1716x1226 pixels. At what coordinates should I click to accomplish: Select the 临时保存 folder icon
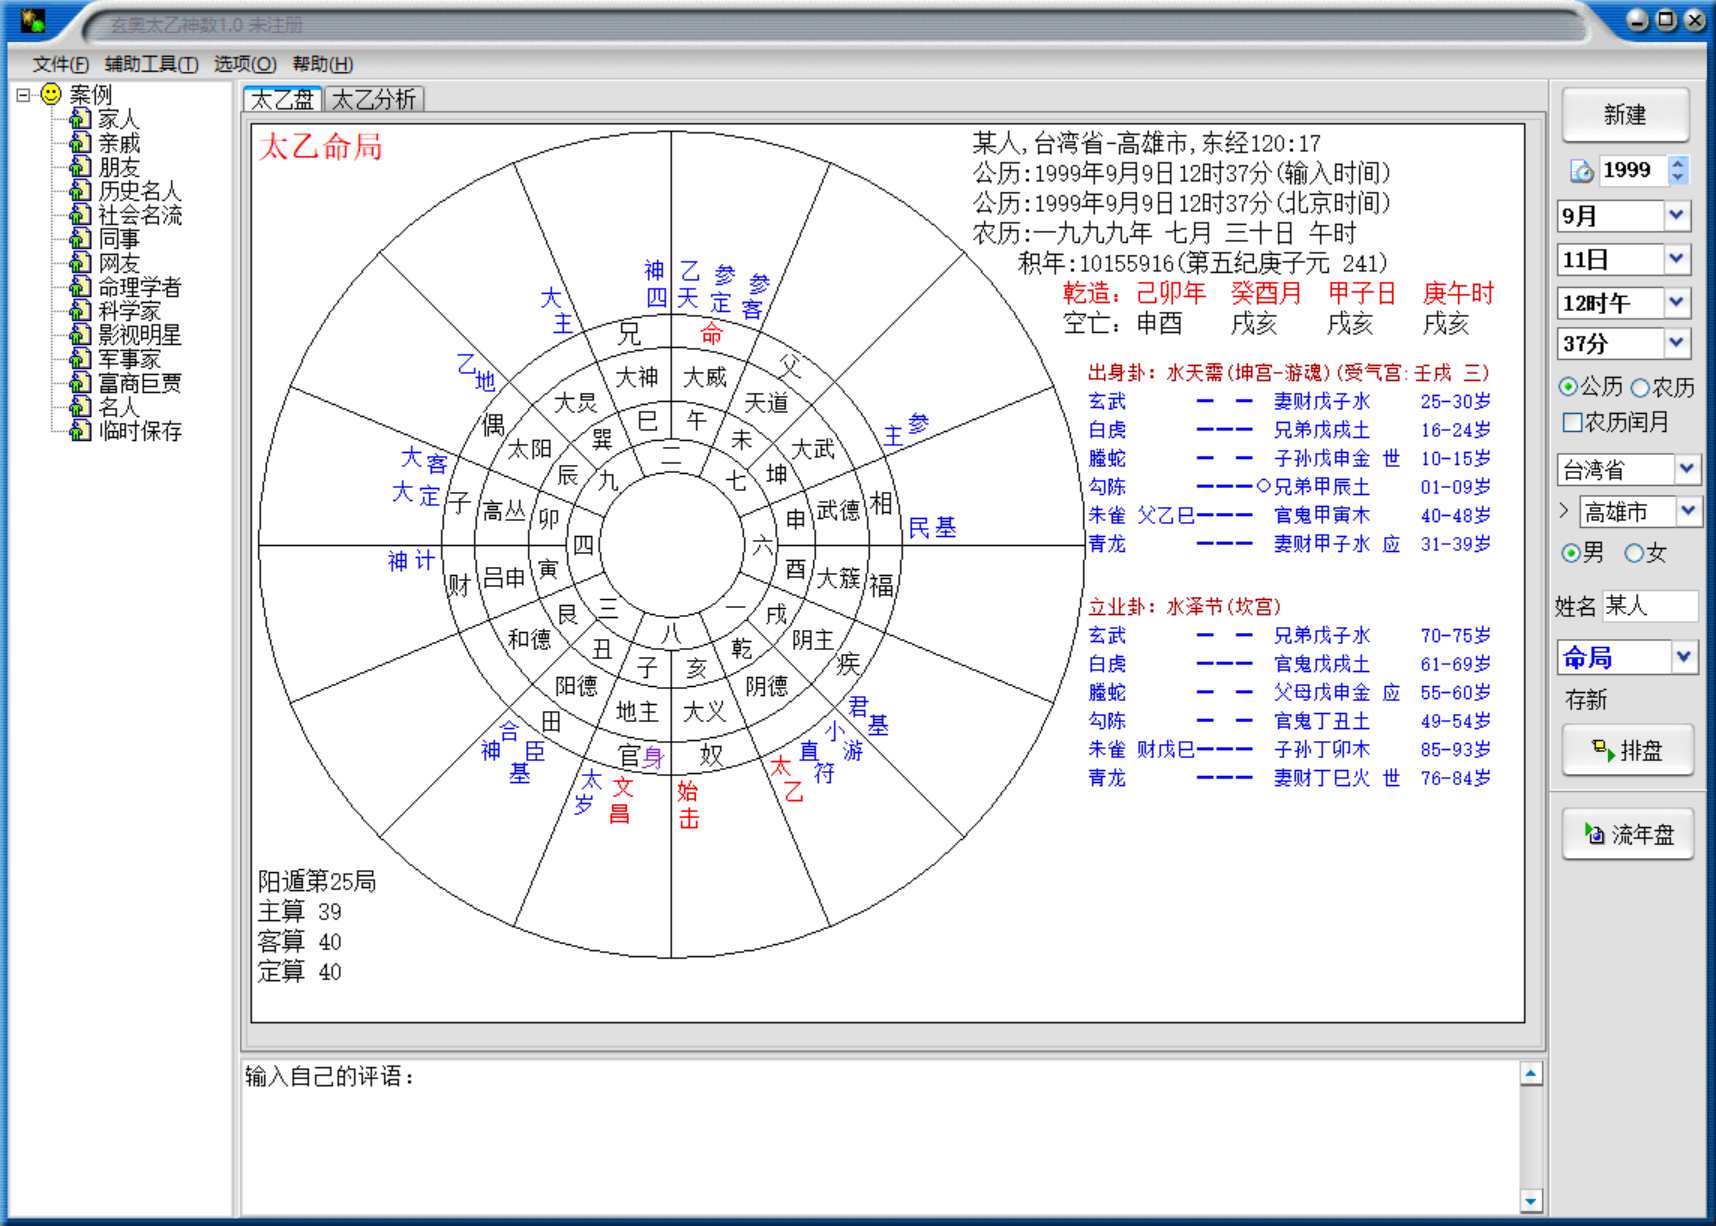(80, 431)
